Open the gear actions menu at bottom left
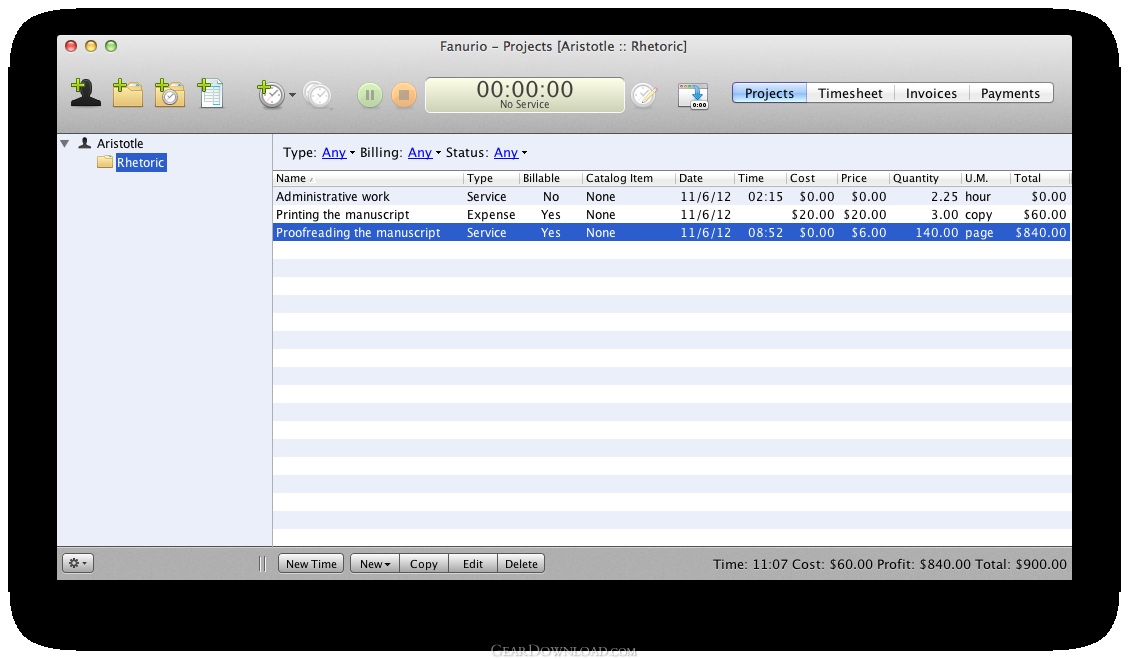This screenshot has height=659, width=1129. pos(78,563)
